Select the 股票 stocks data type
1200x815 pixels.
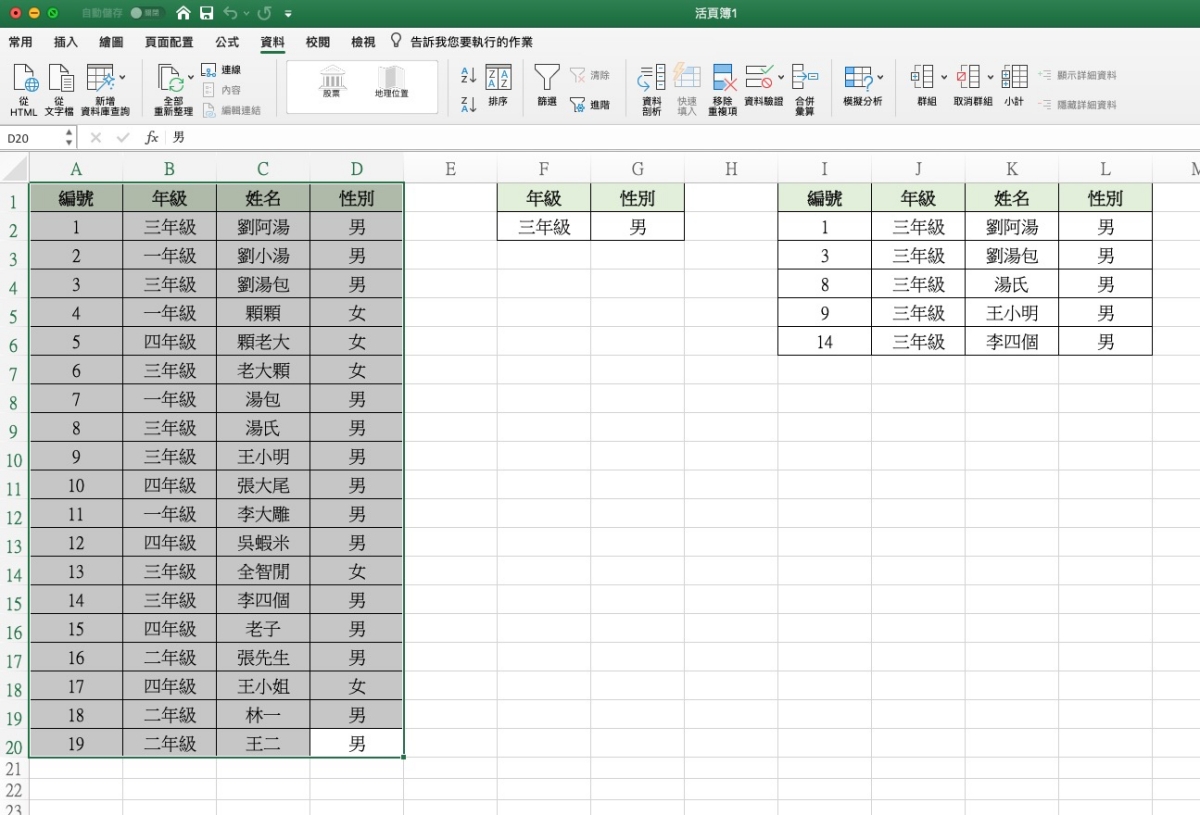click(332, 82)
